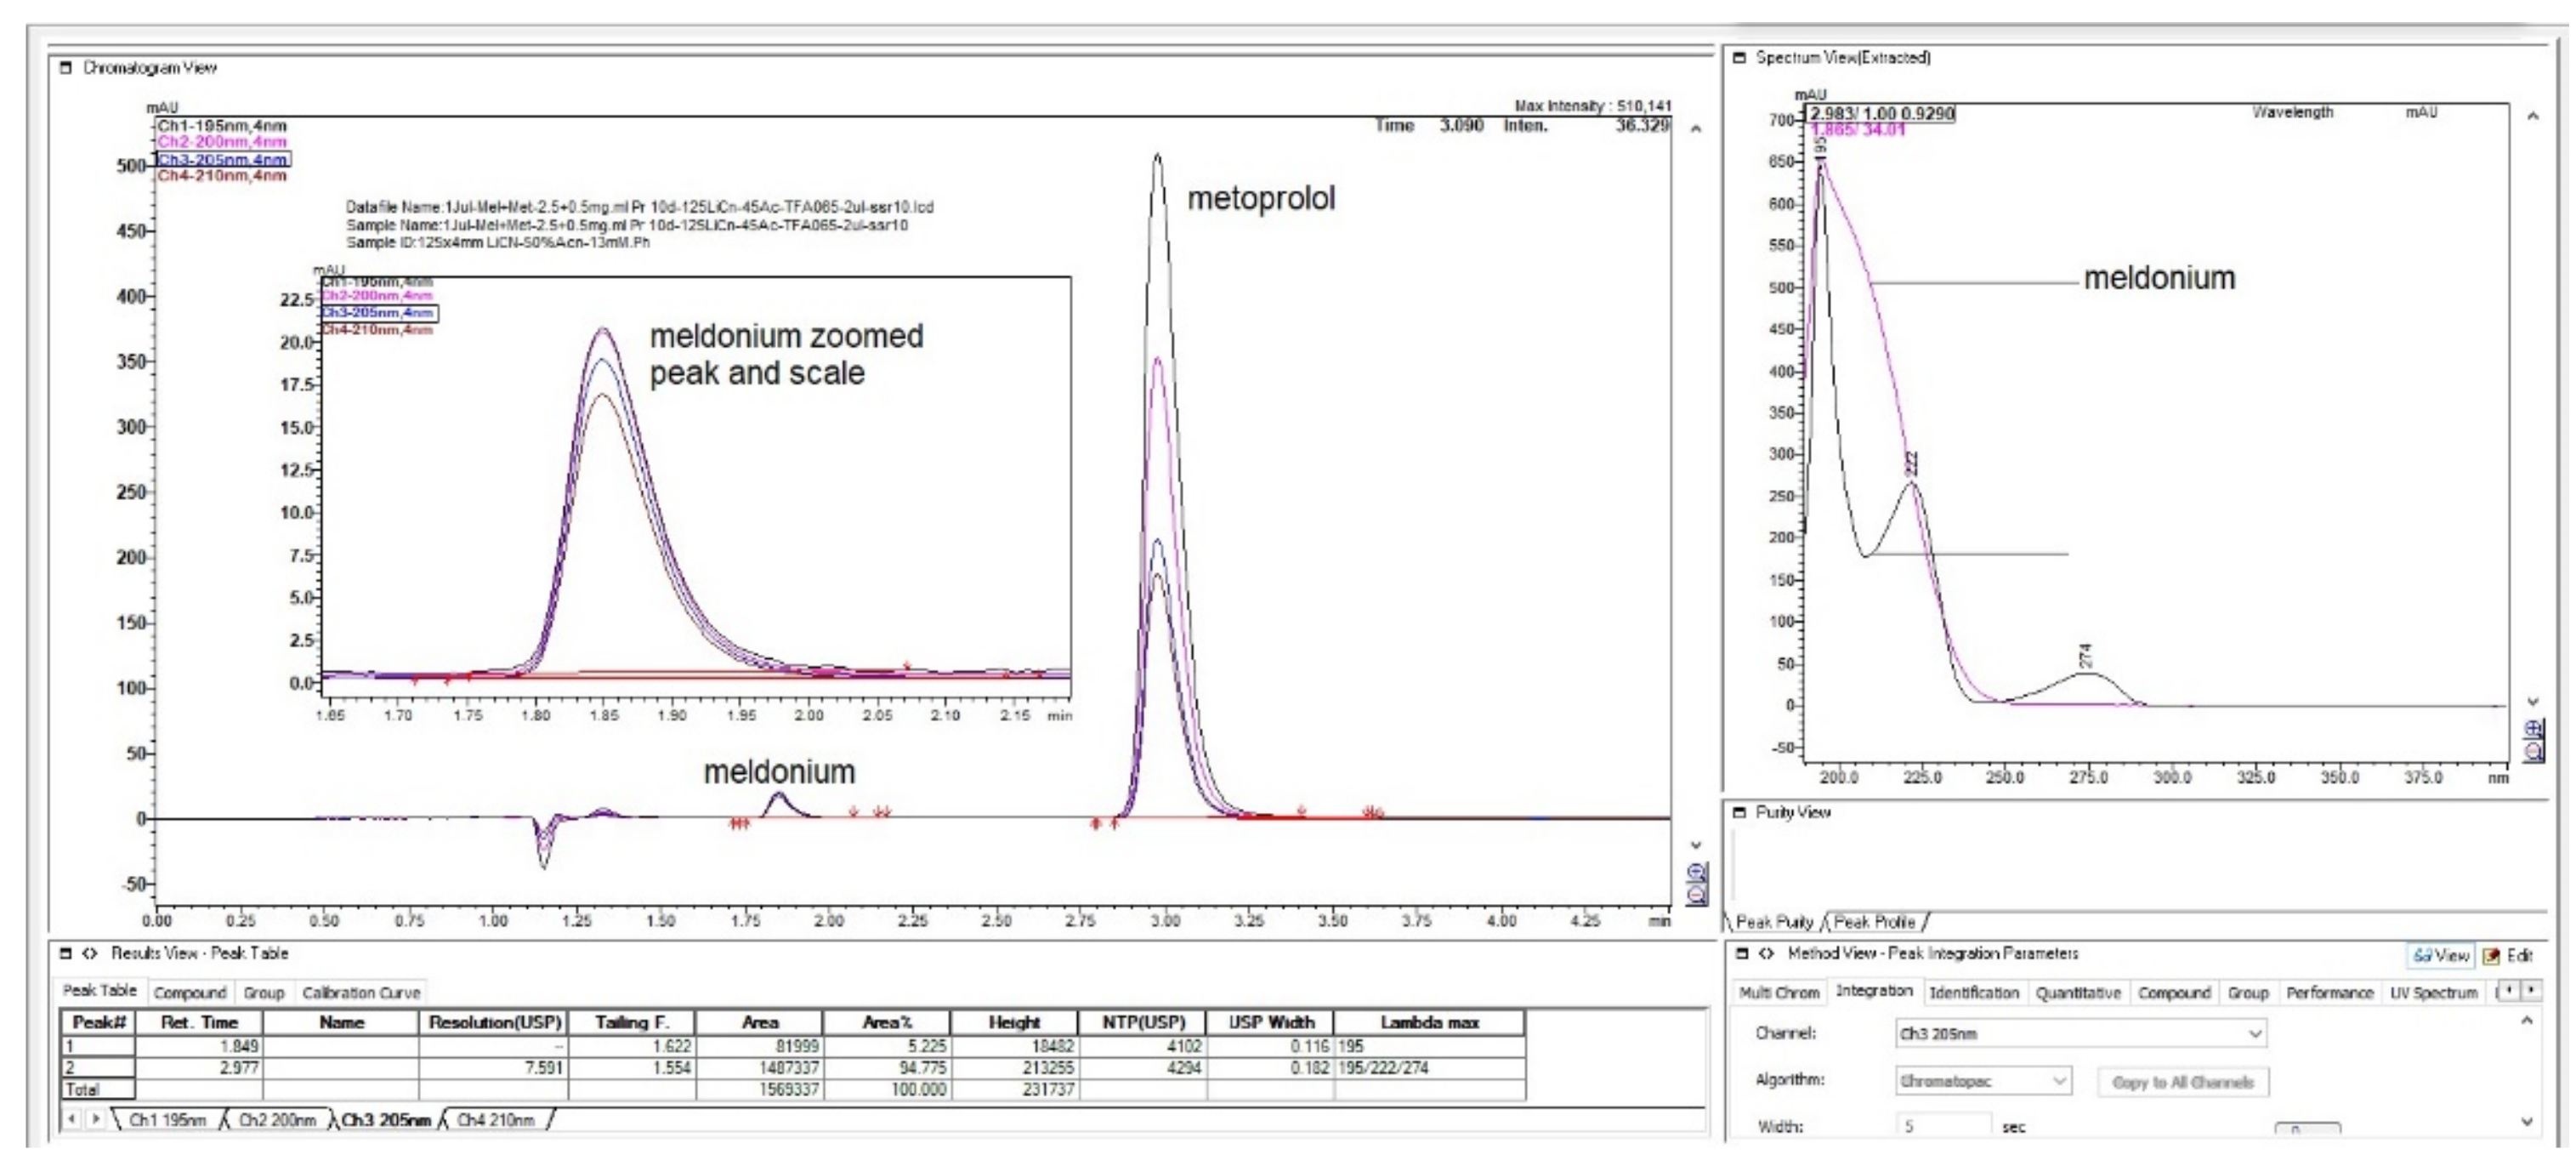Click Results View panel window icon
The width and height of the screenshot is (2576, 1166).
[66, 953]
